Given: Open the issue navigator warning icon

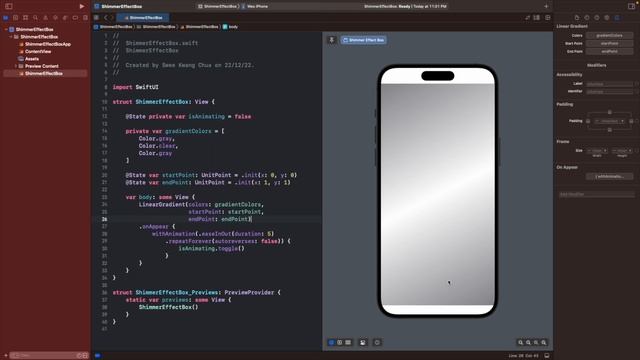Looking at the screenshot, I should coord(45,18).
